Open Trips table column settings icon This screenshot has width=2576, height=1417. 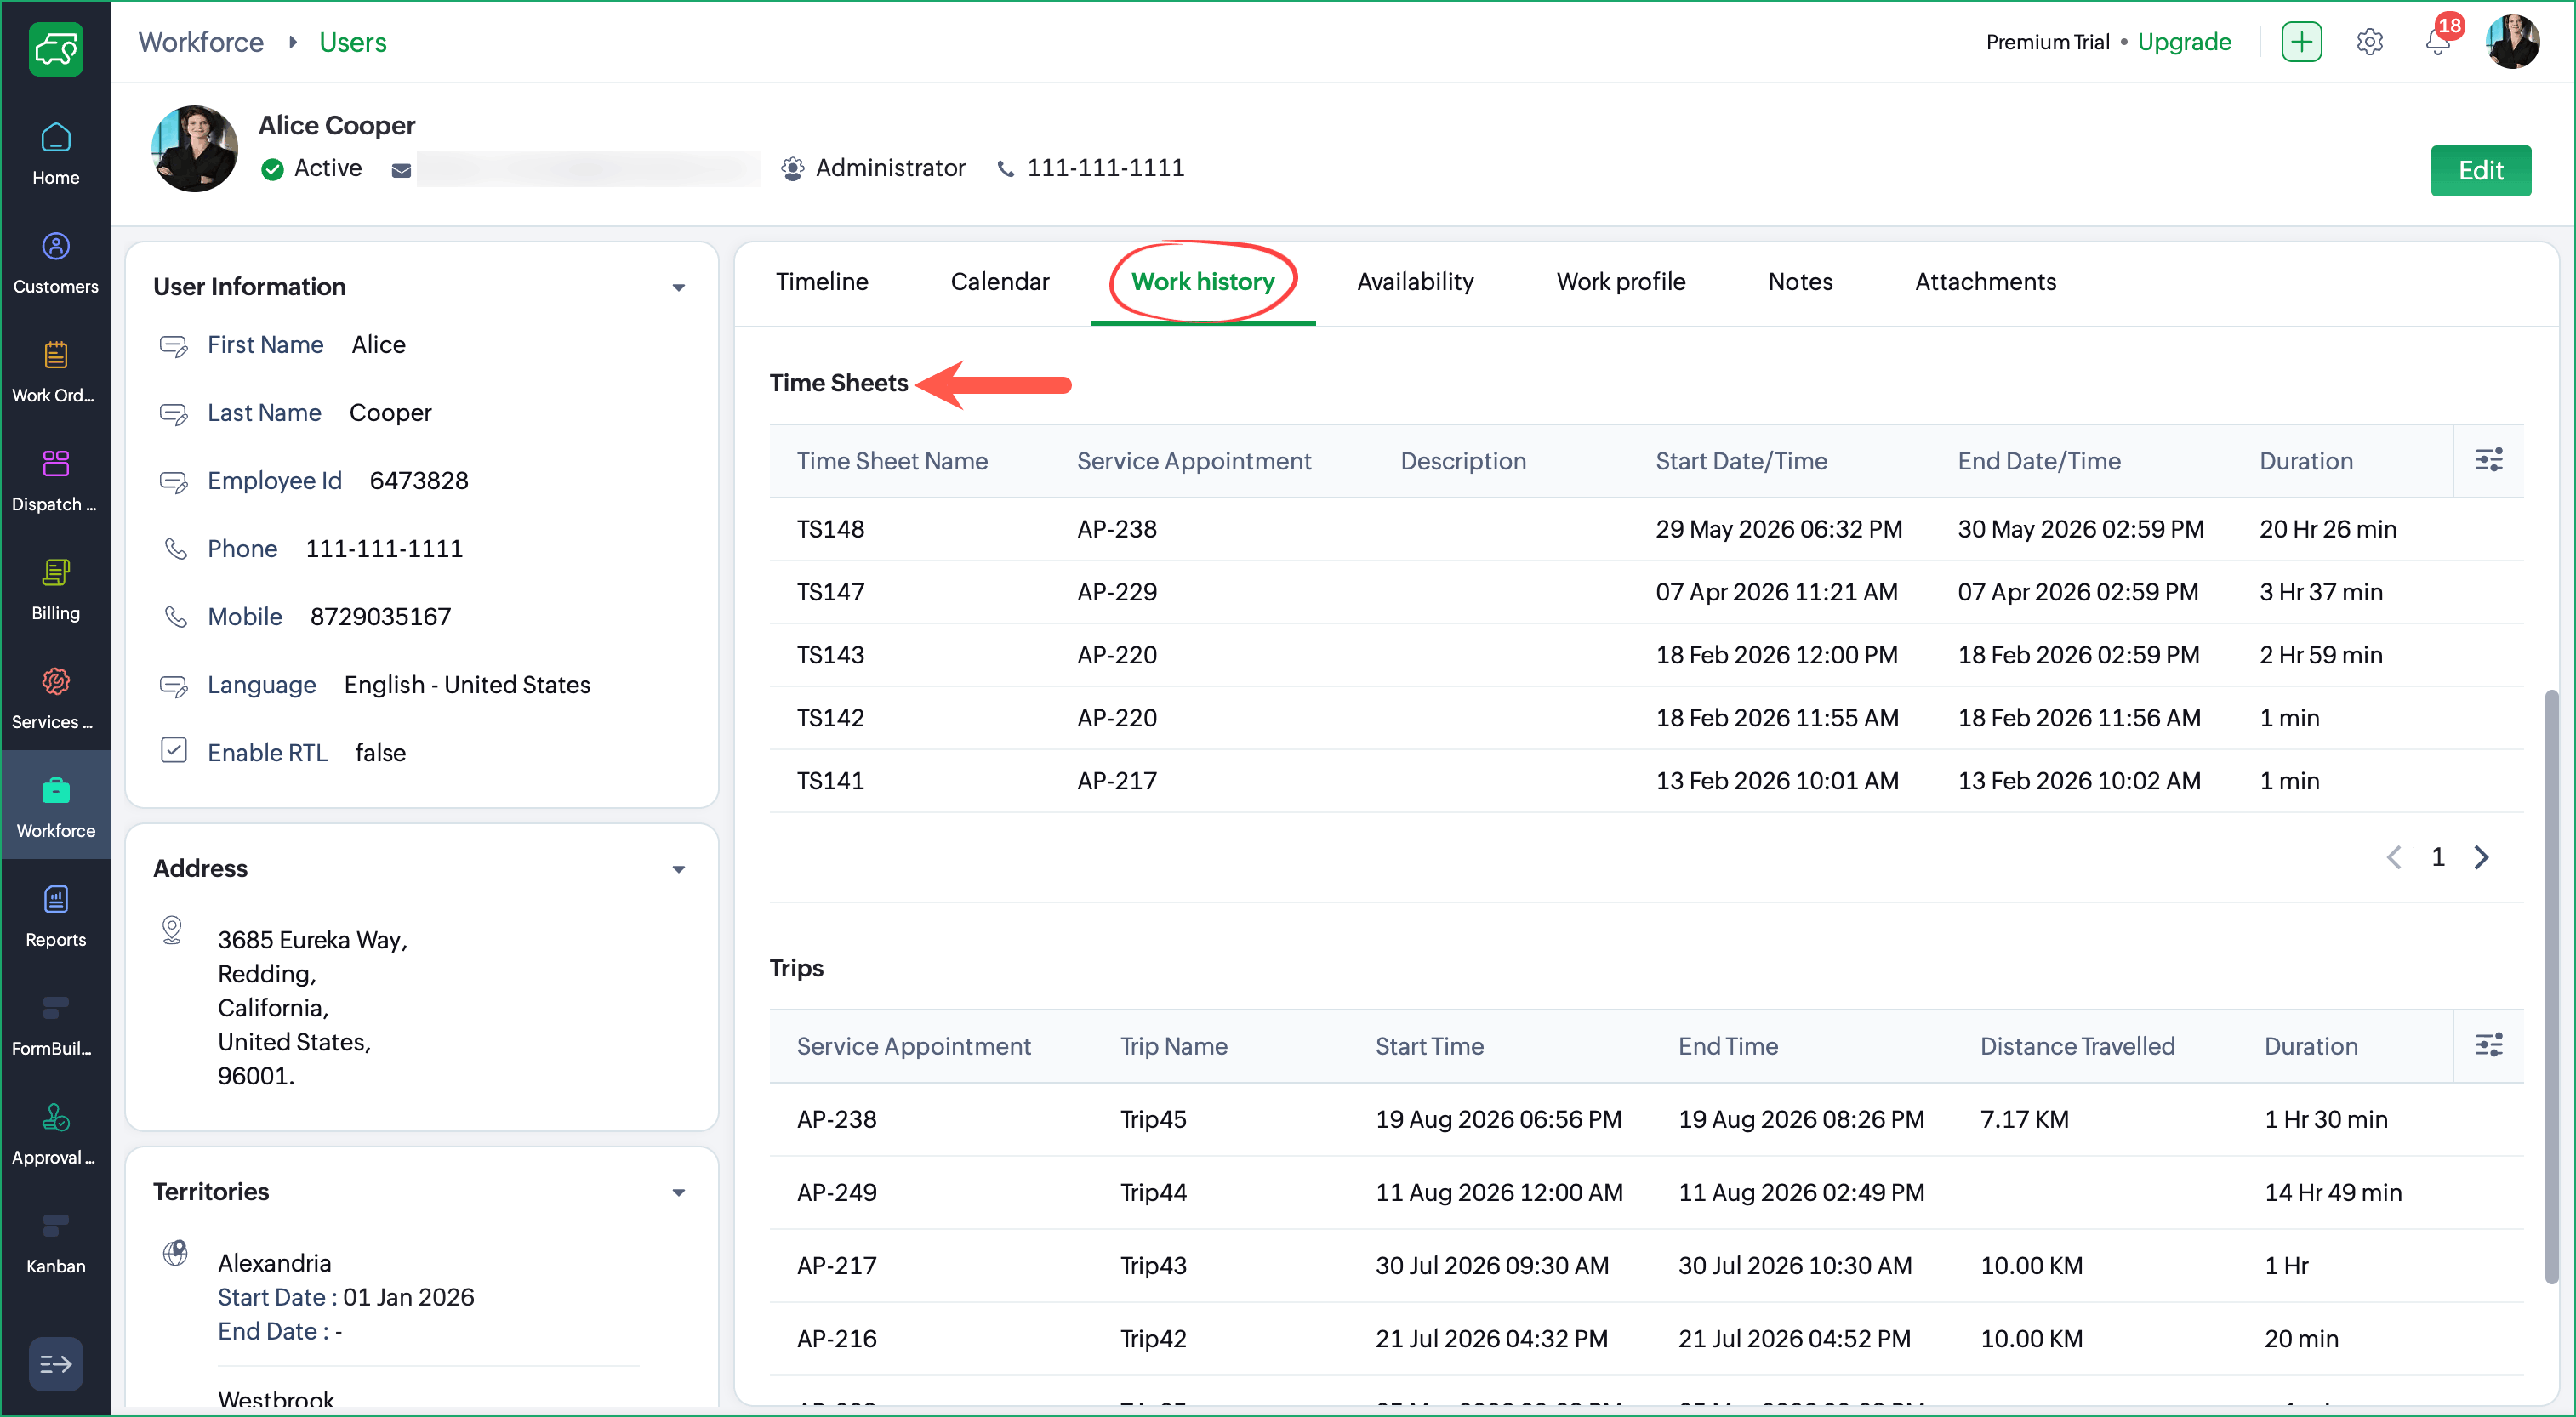point(2488,1045)
